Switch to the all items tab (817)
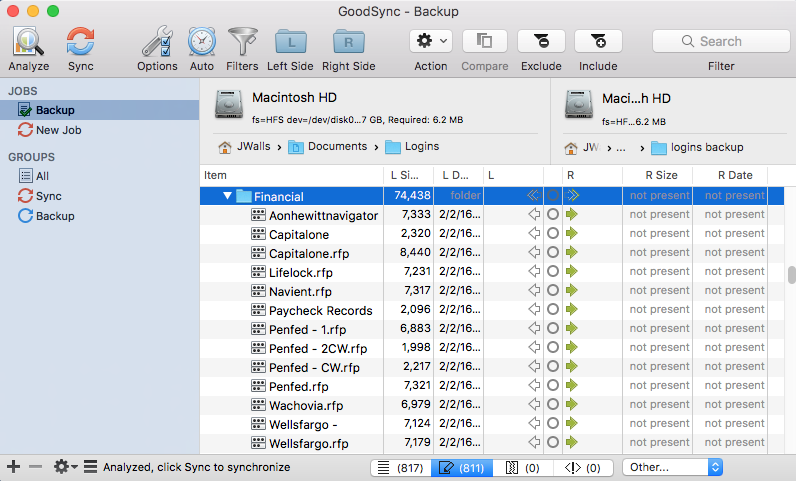The image size is (796, 481). pyautogui.click(x=400, y=467)
